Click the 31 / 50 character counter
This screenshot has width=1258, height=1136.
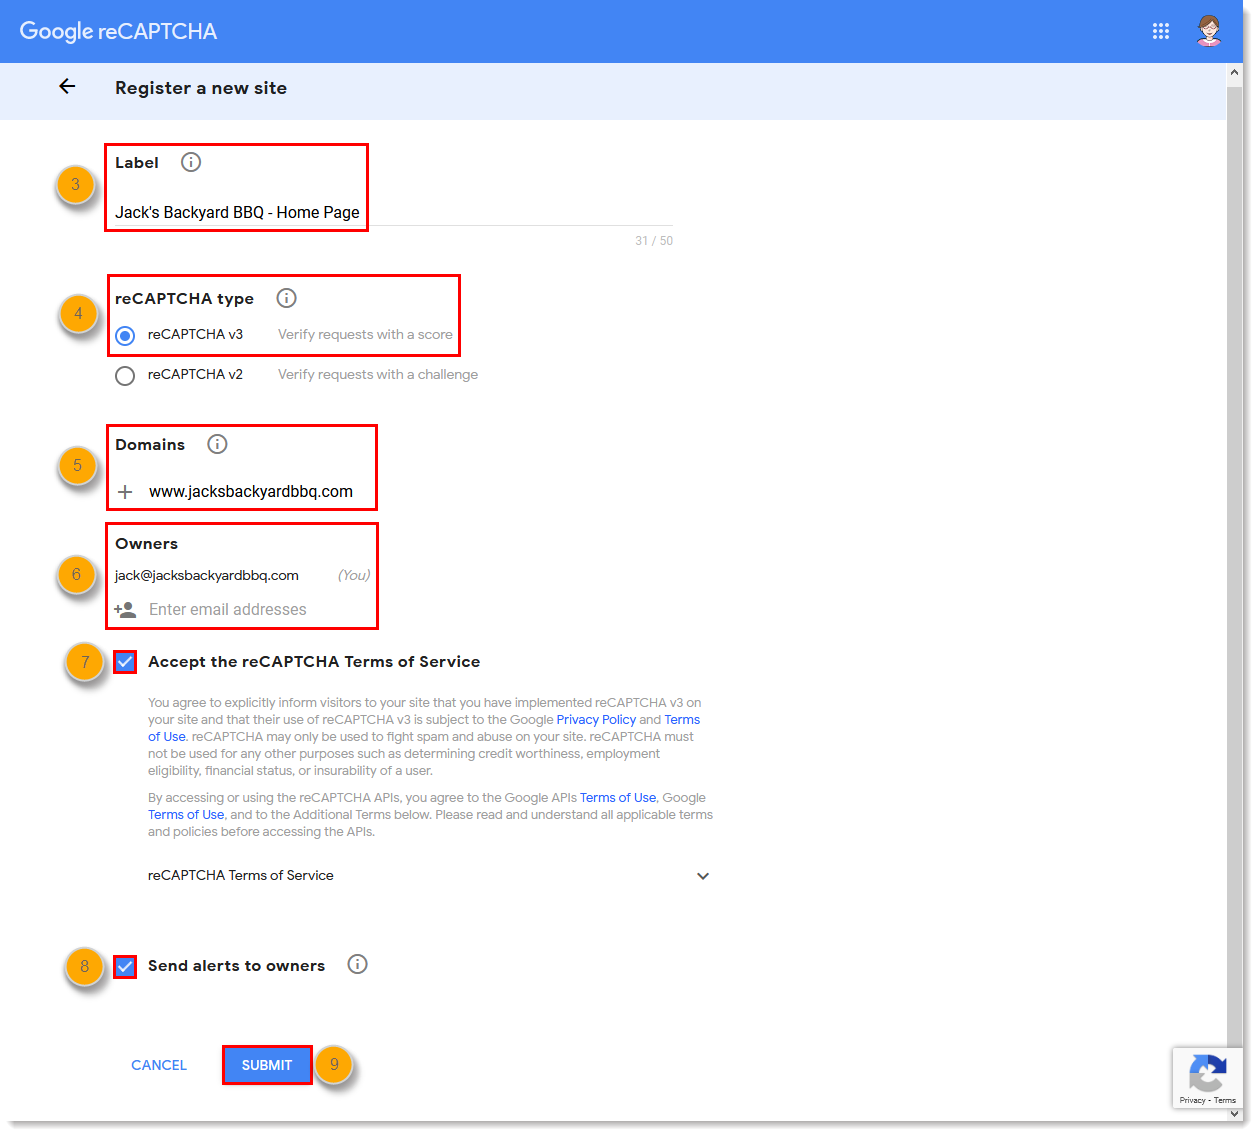[x=654, y=241]
